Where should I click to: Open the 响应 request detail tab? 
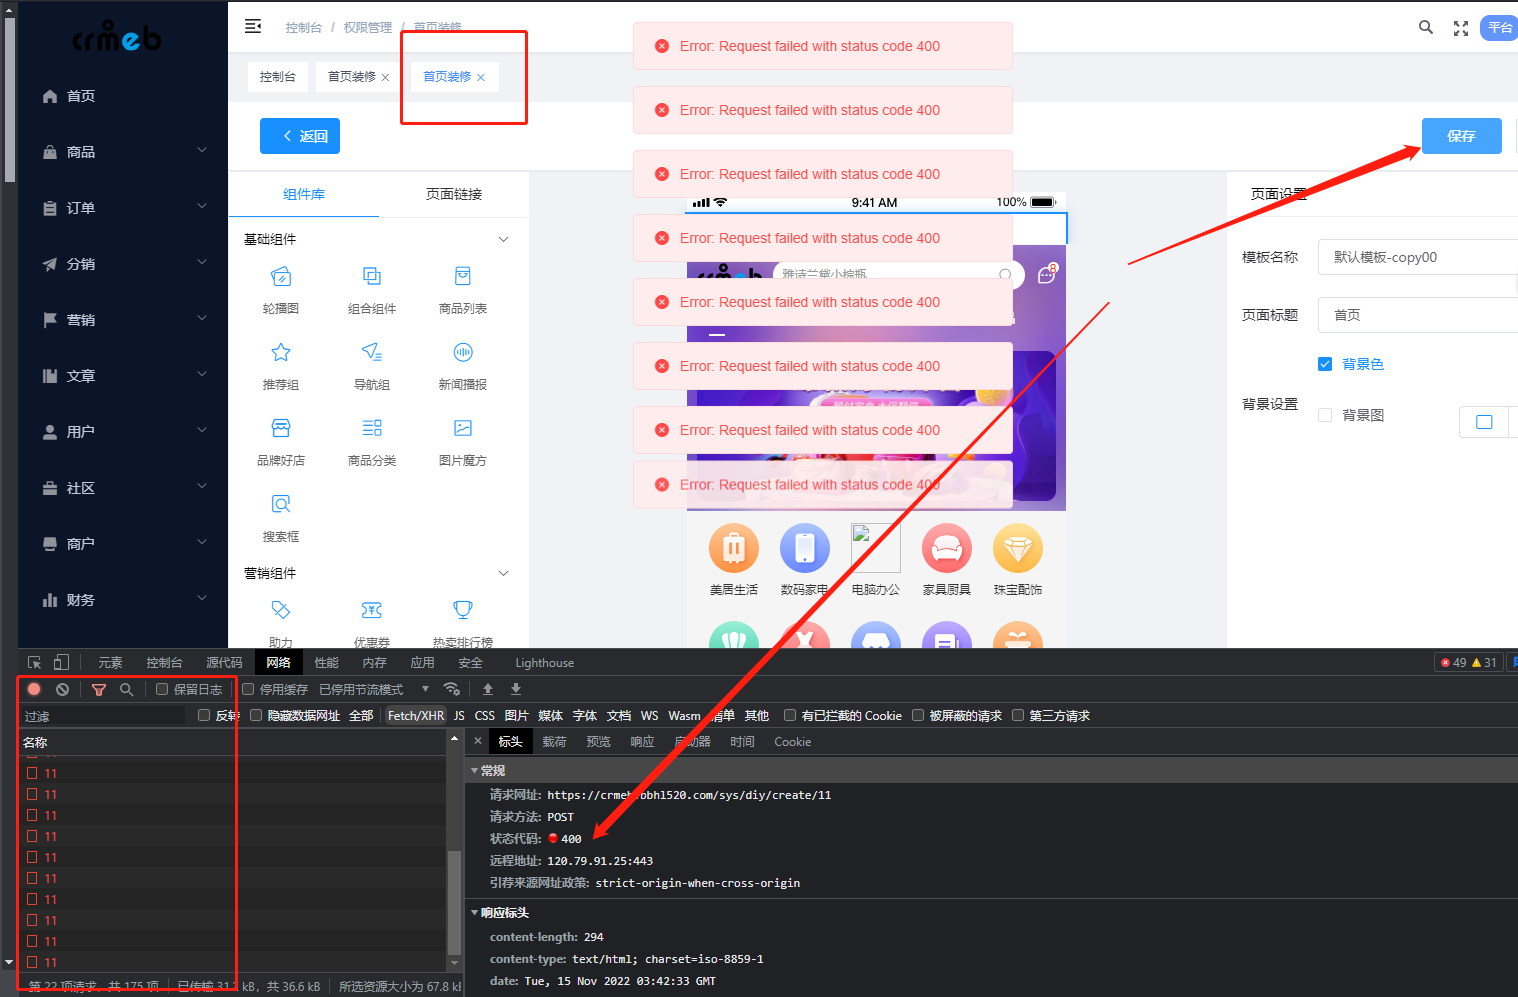pyautogui.click(x=642, y=742)
